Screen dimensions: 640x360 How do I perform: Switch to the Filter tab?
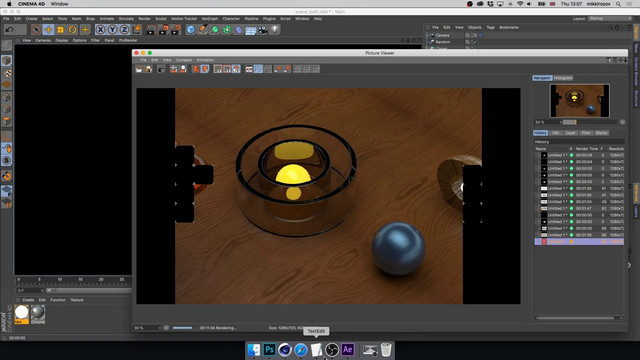pos(586,133)
